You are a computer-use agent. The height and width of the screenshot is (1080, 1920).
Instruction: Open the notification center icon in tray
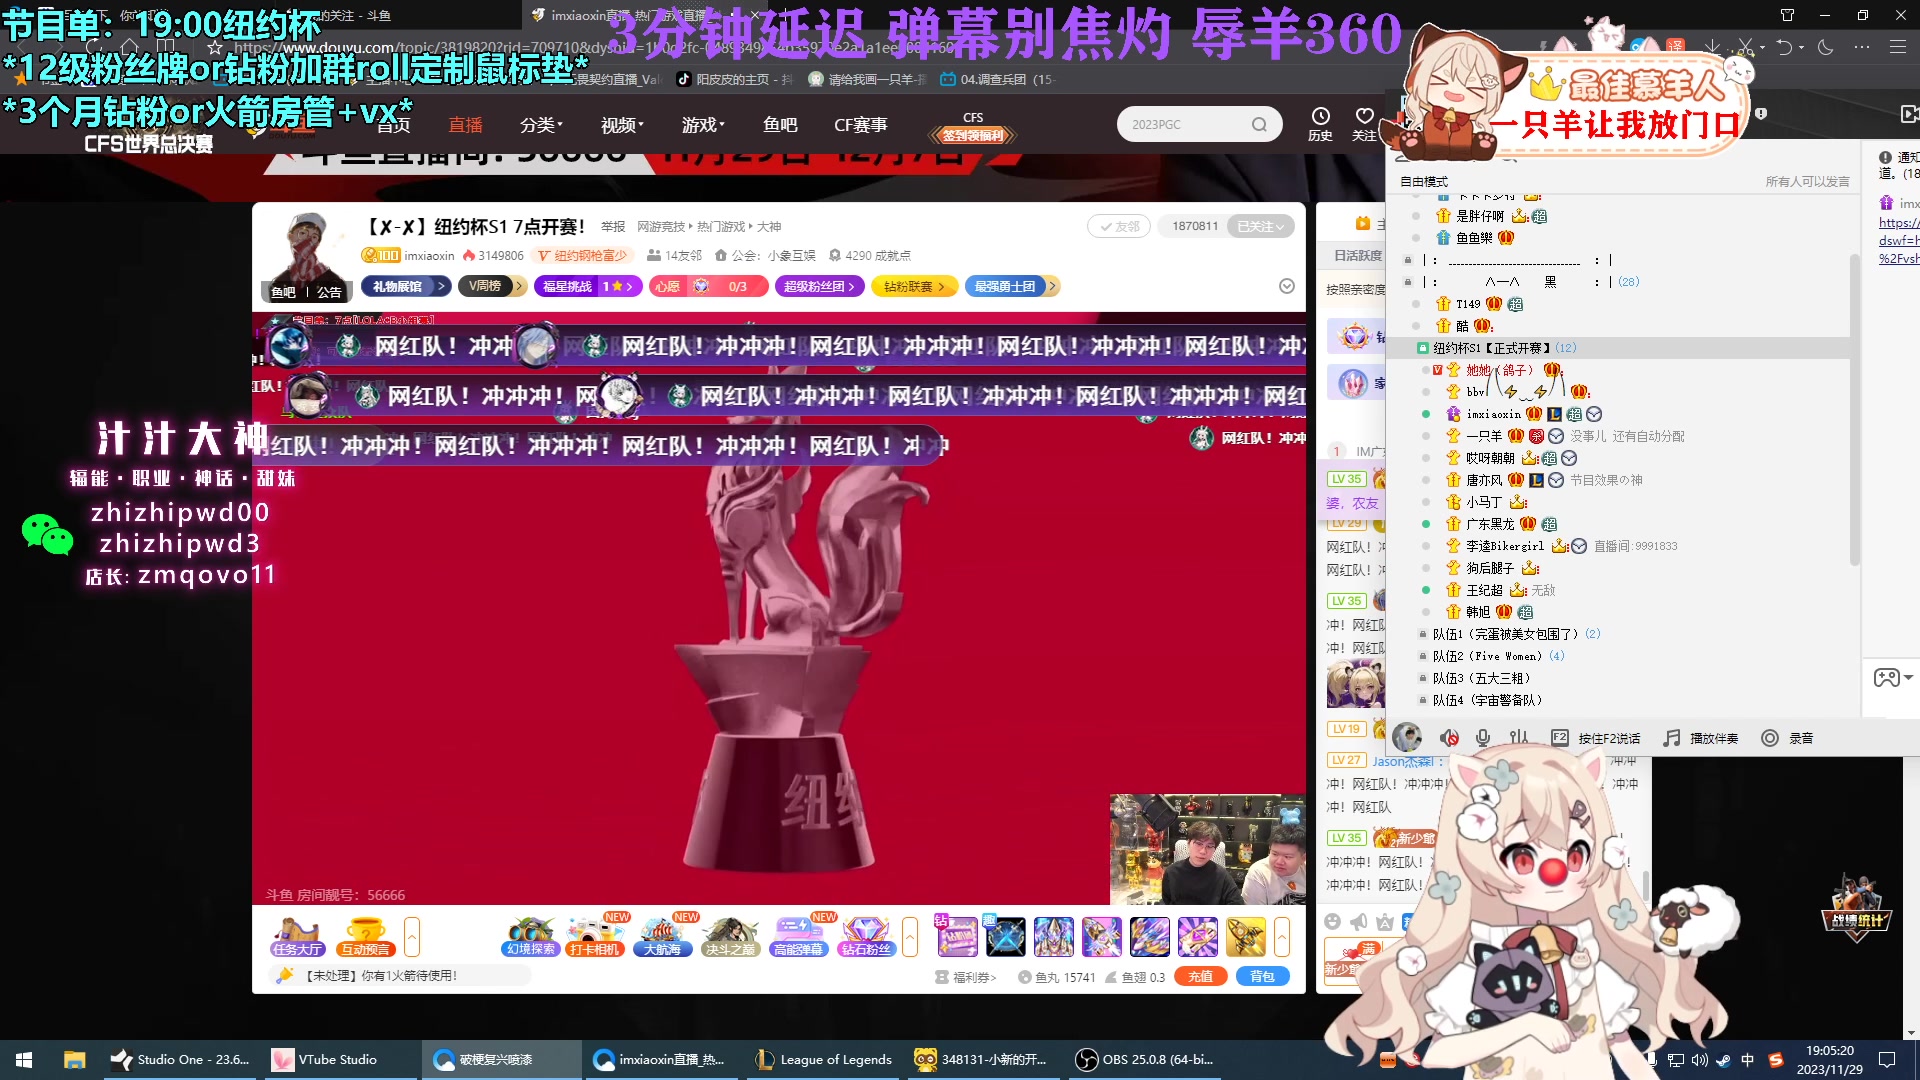coord(1887,1060)
